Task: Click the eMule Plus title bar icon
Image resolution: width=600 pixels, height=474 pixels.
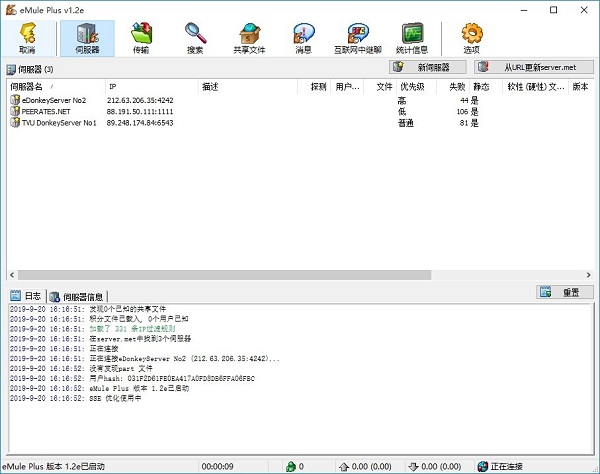Action: [x=11, y=10]
